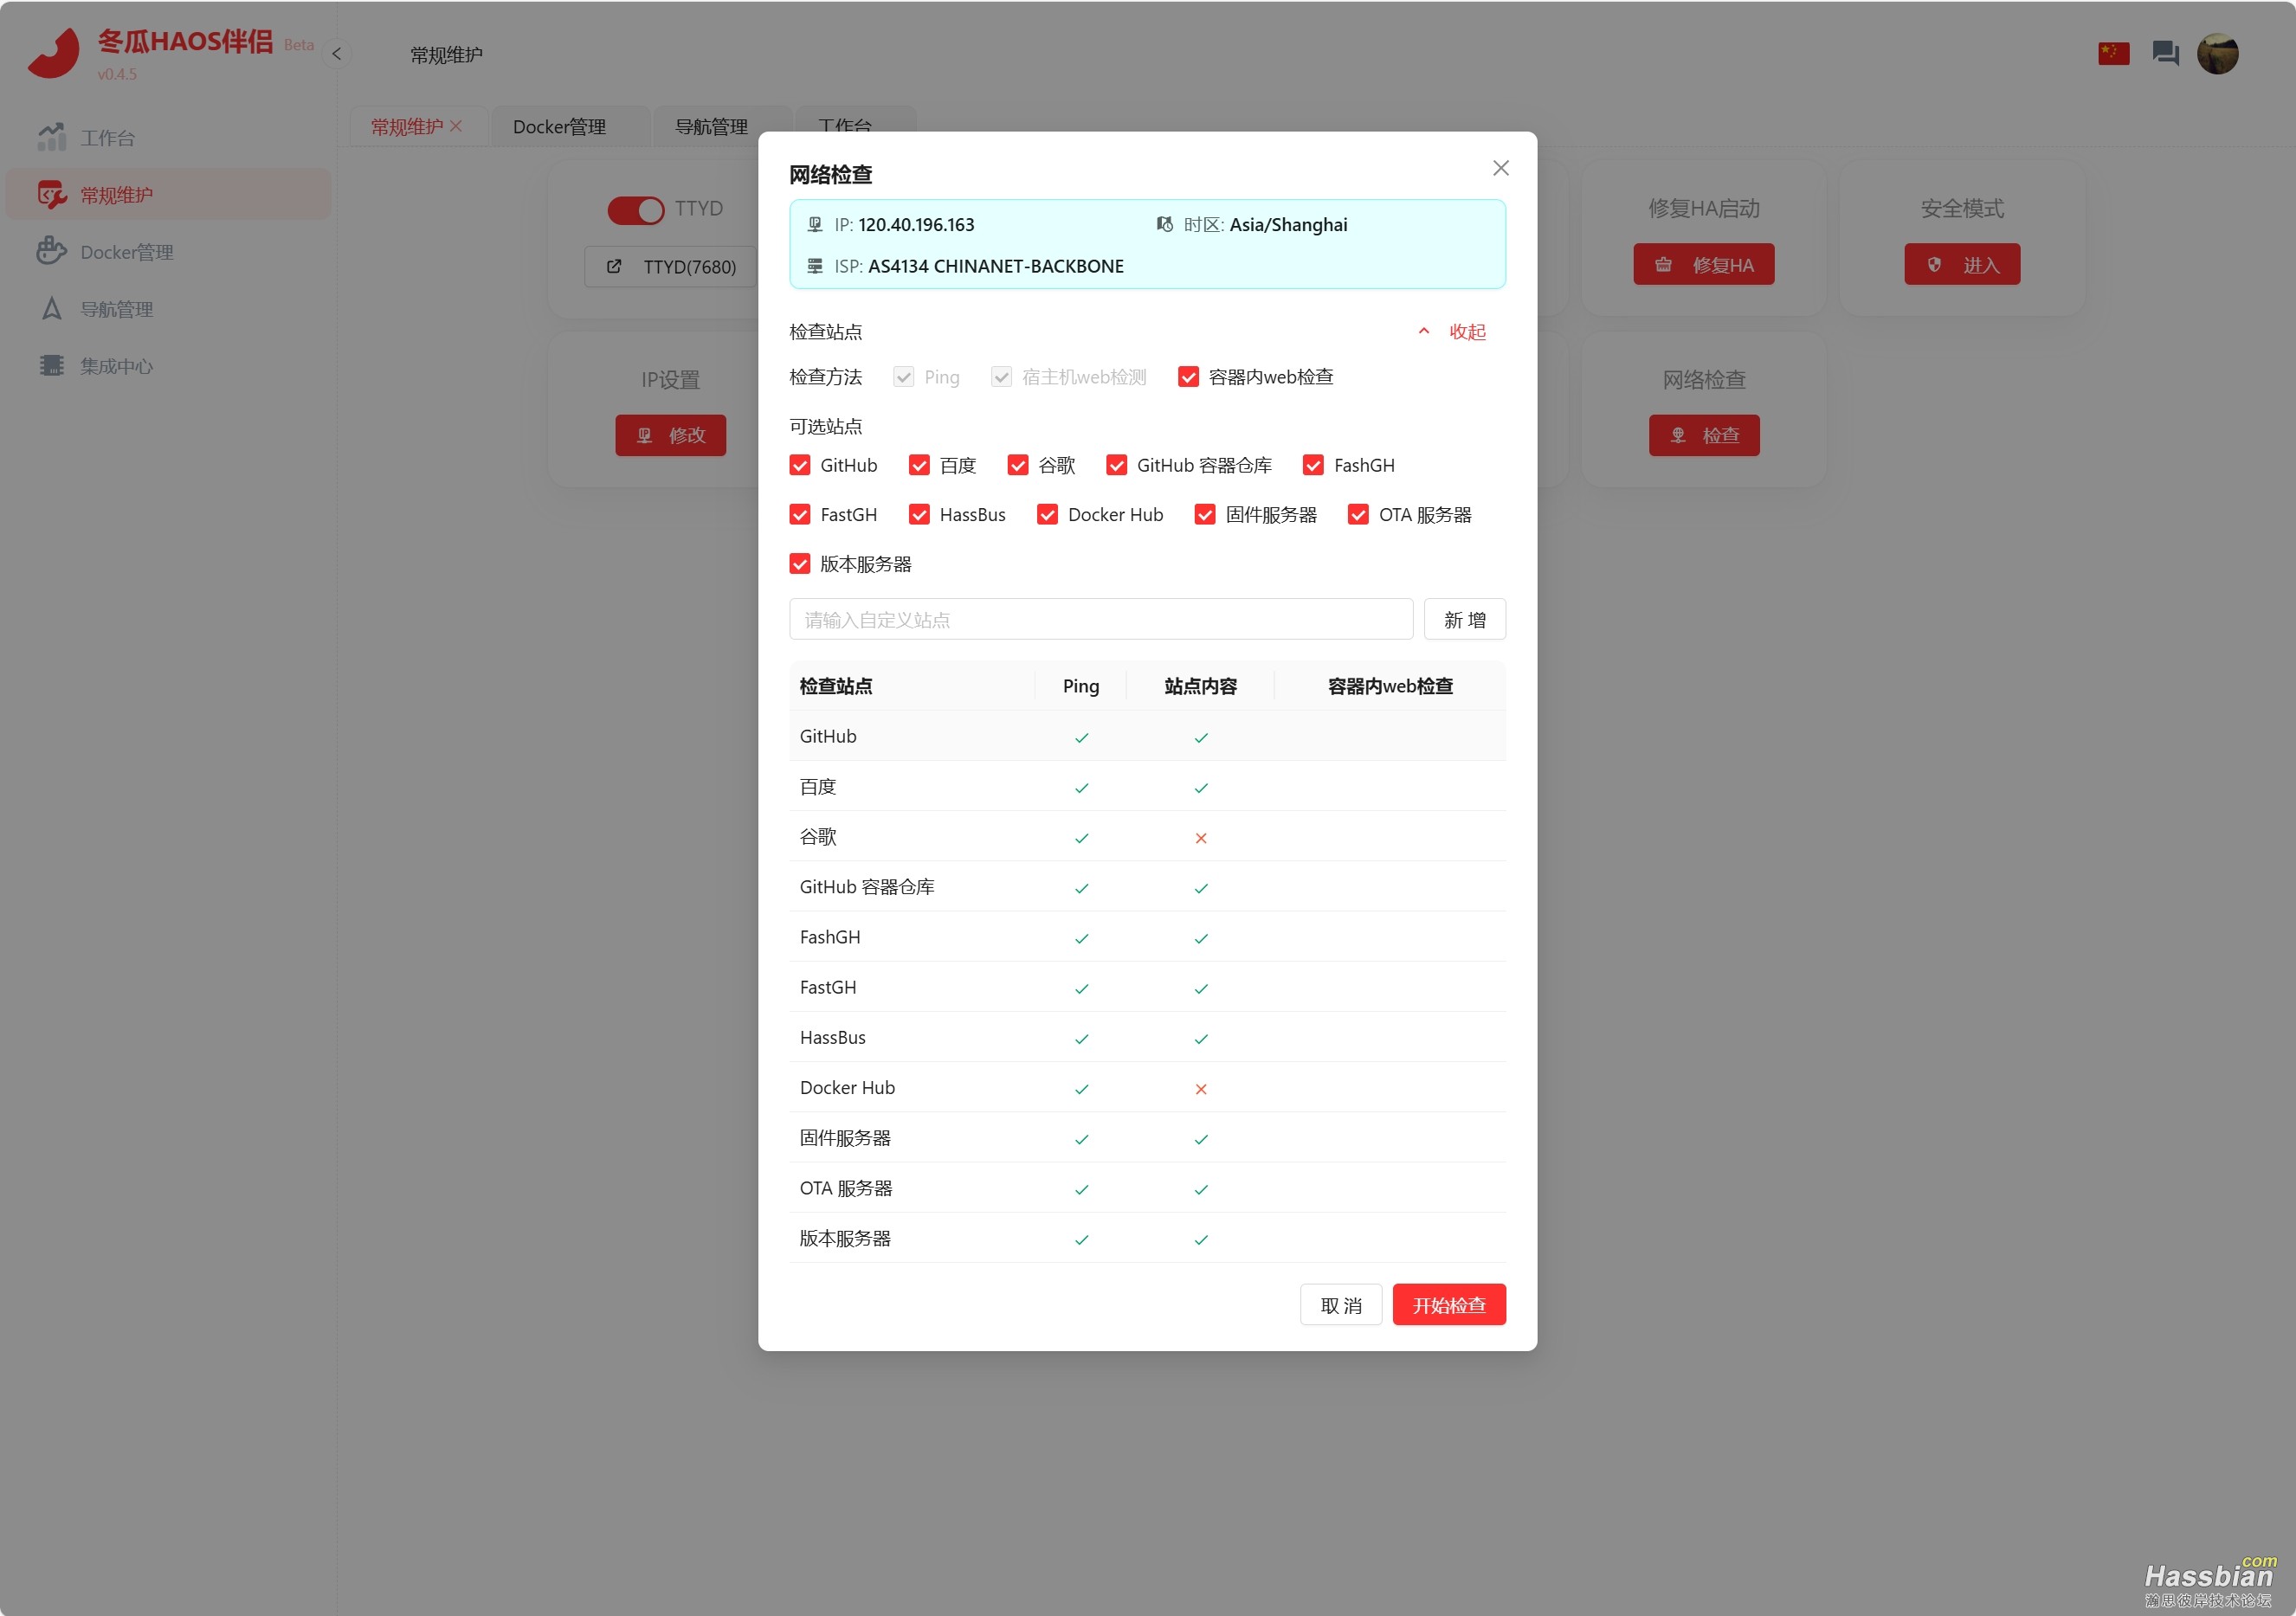2296x1616 pixels.
Task: Click the 冬瓜HAOS伴侣 logo icon
Action: tap(54, 53)
